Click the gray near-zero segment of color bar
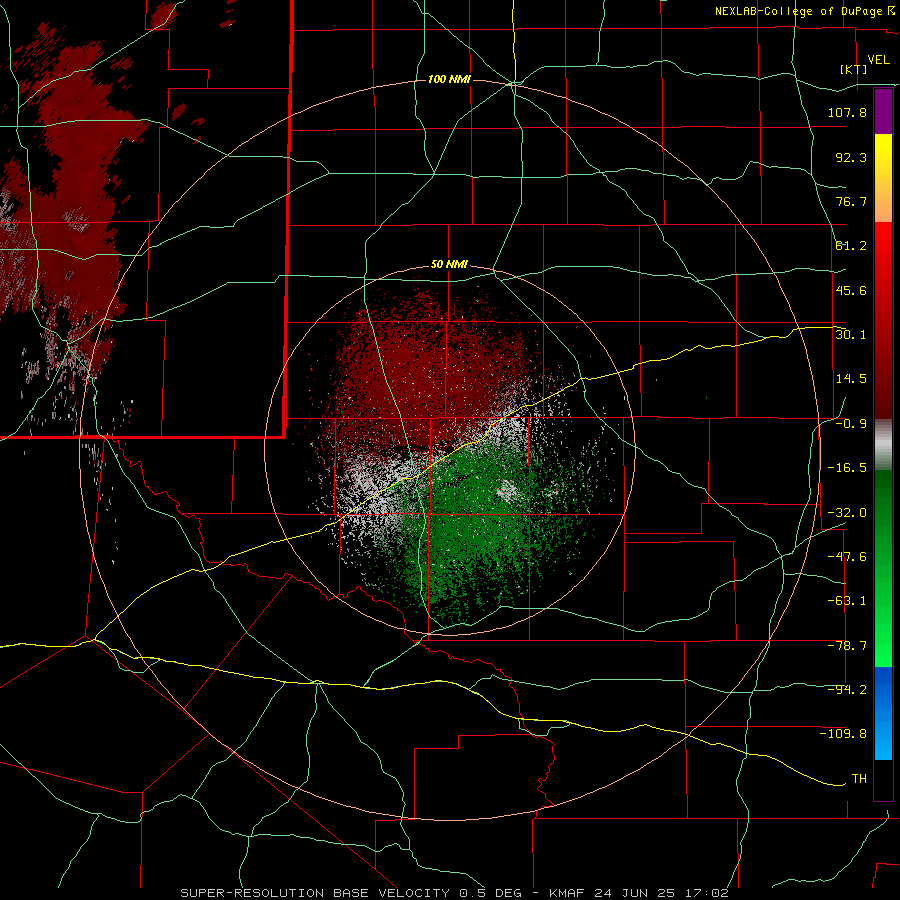 [883, 445]
